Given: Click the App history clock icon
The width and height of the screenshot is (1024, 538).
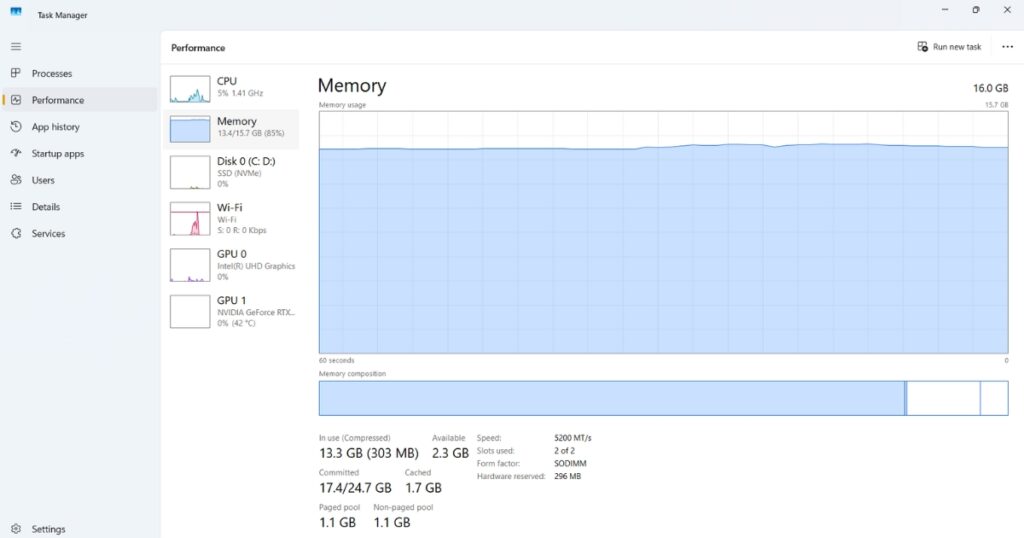Looking at the screenshot, I should (x=15, y=127).
